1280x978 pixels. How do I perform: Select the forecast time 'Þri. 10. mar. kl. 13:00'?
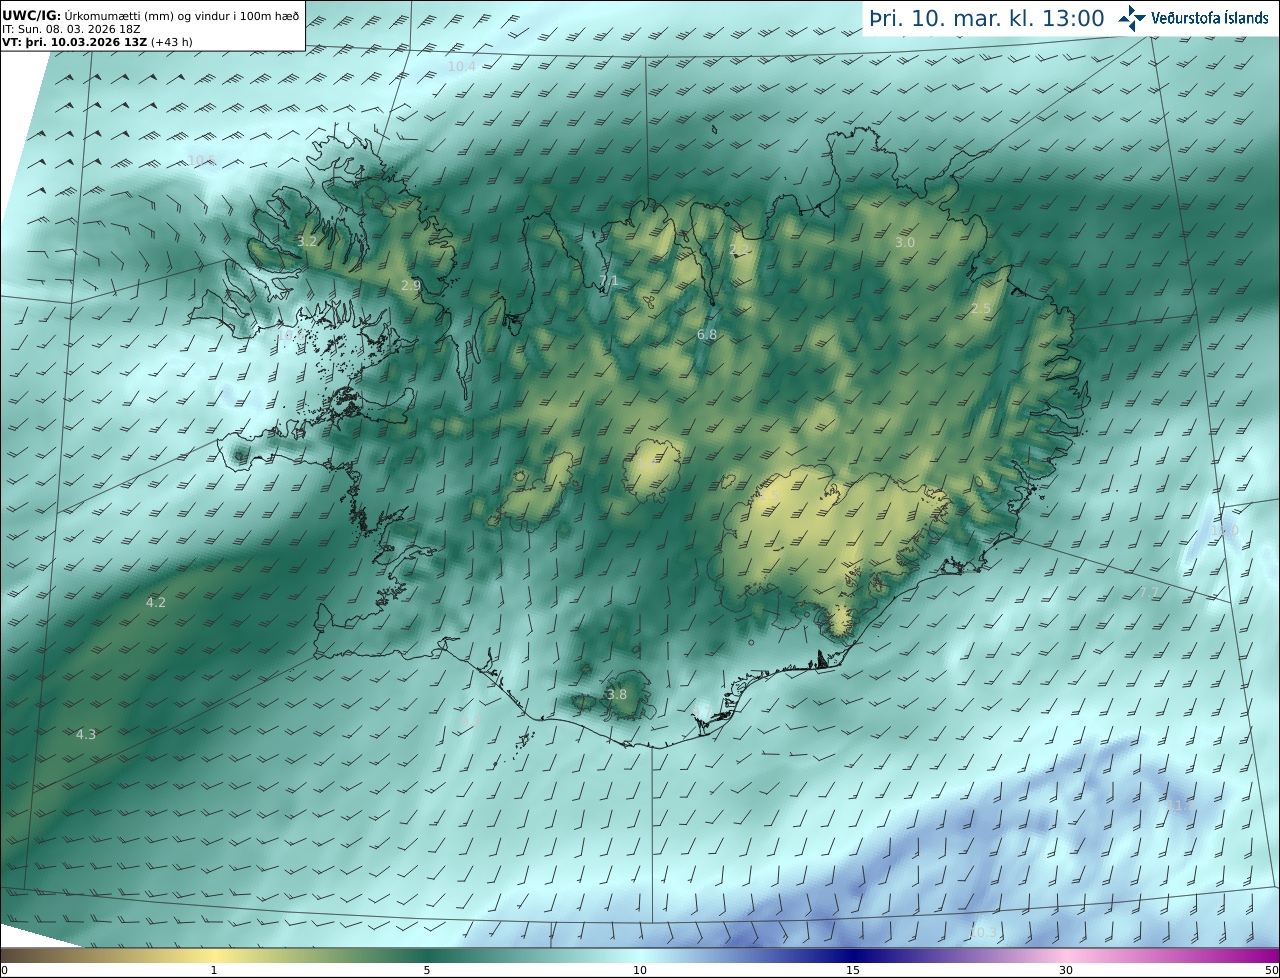tap(986, 19)
